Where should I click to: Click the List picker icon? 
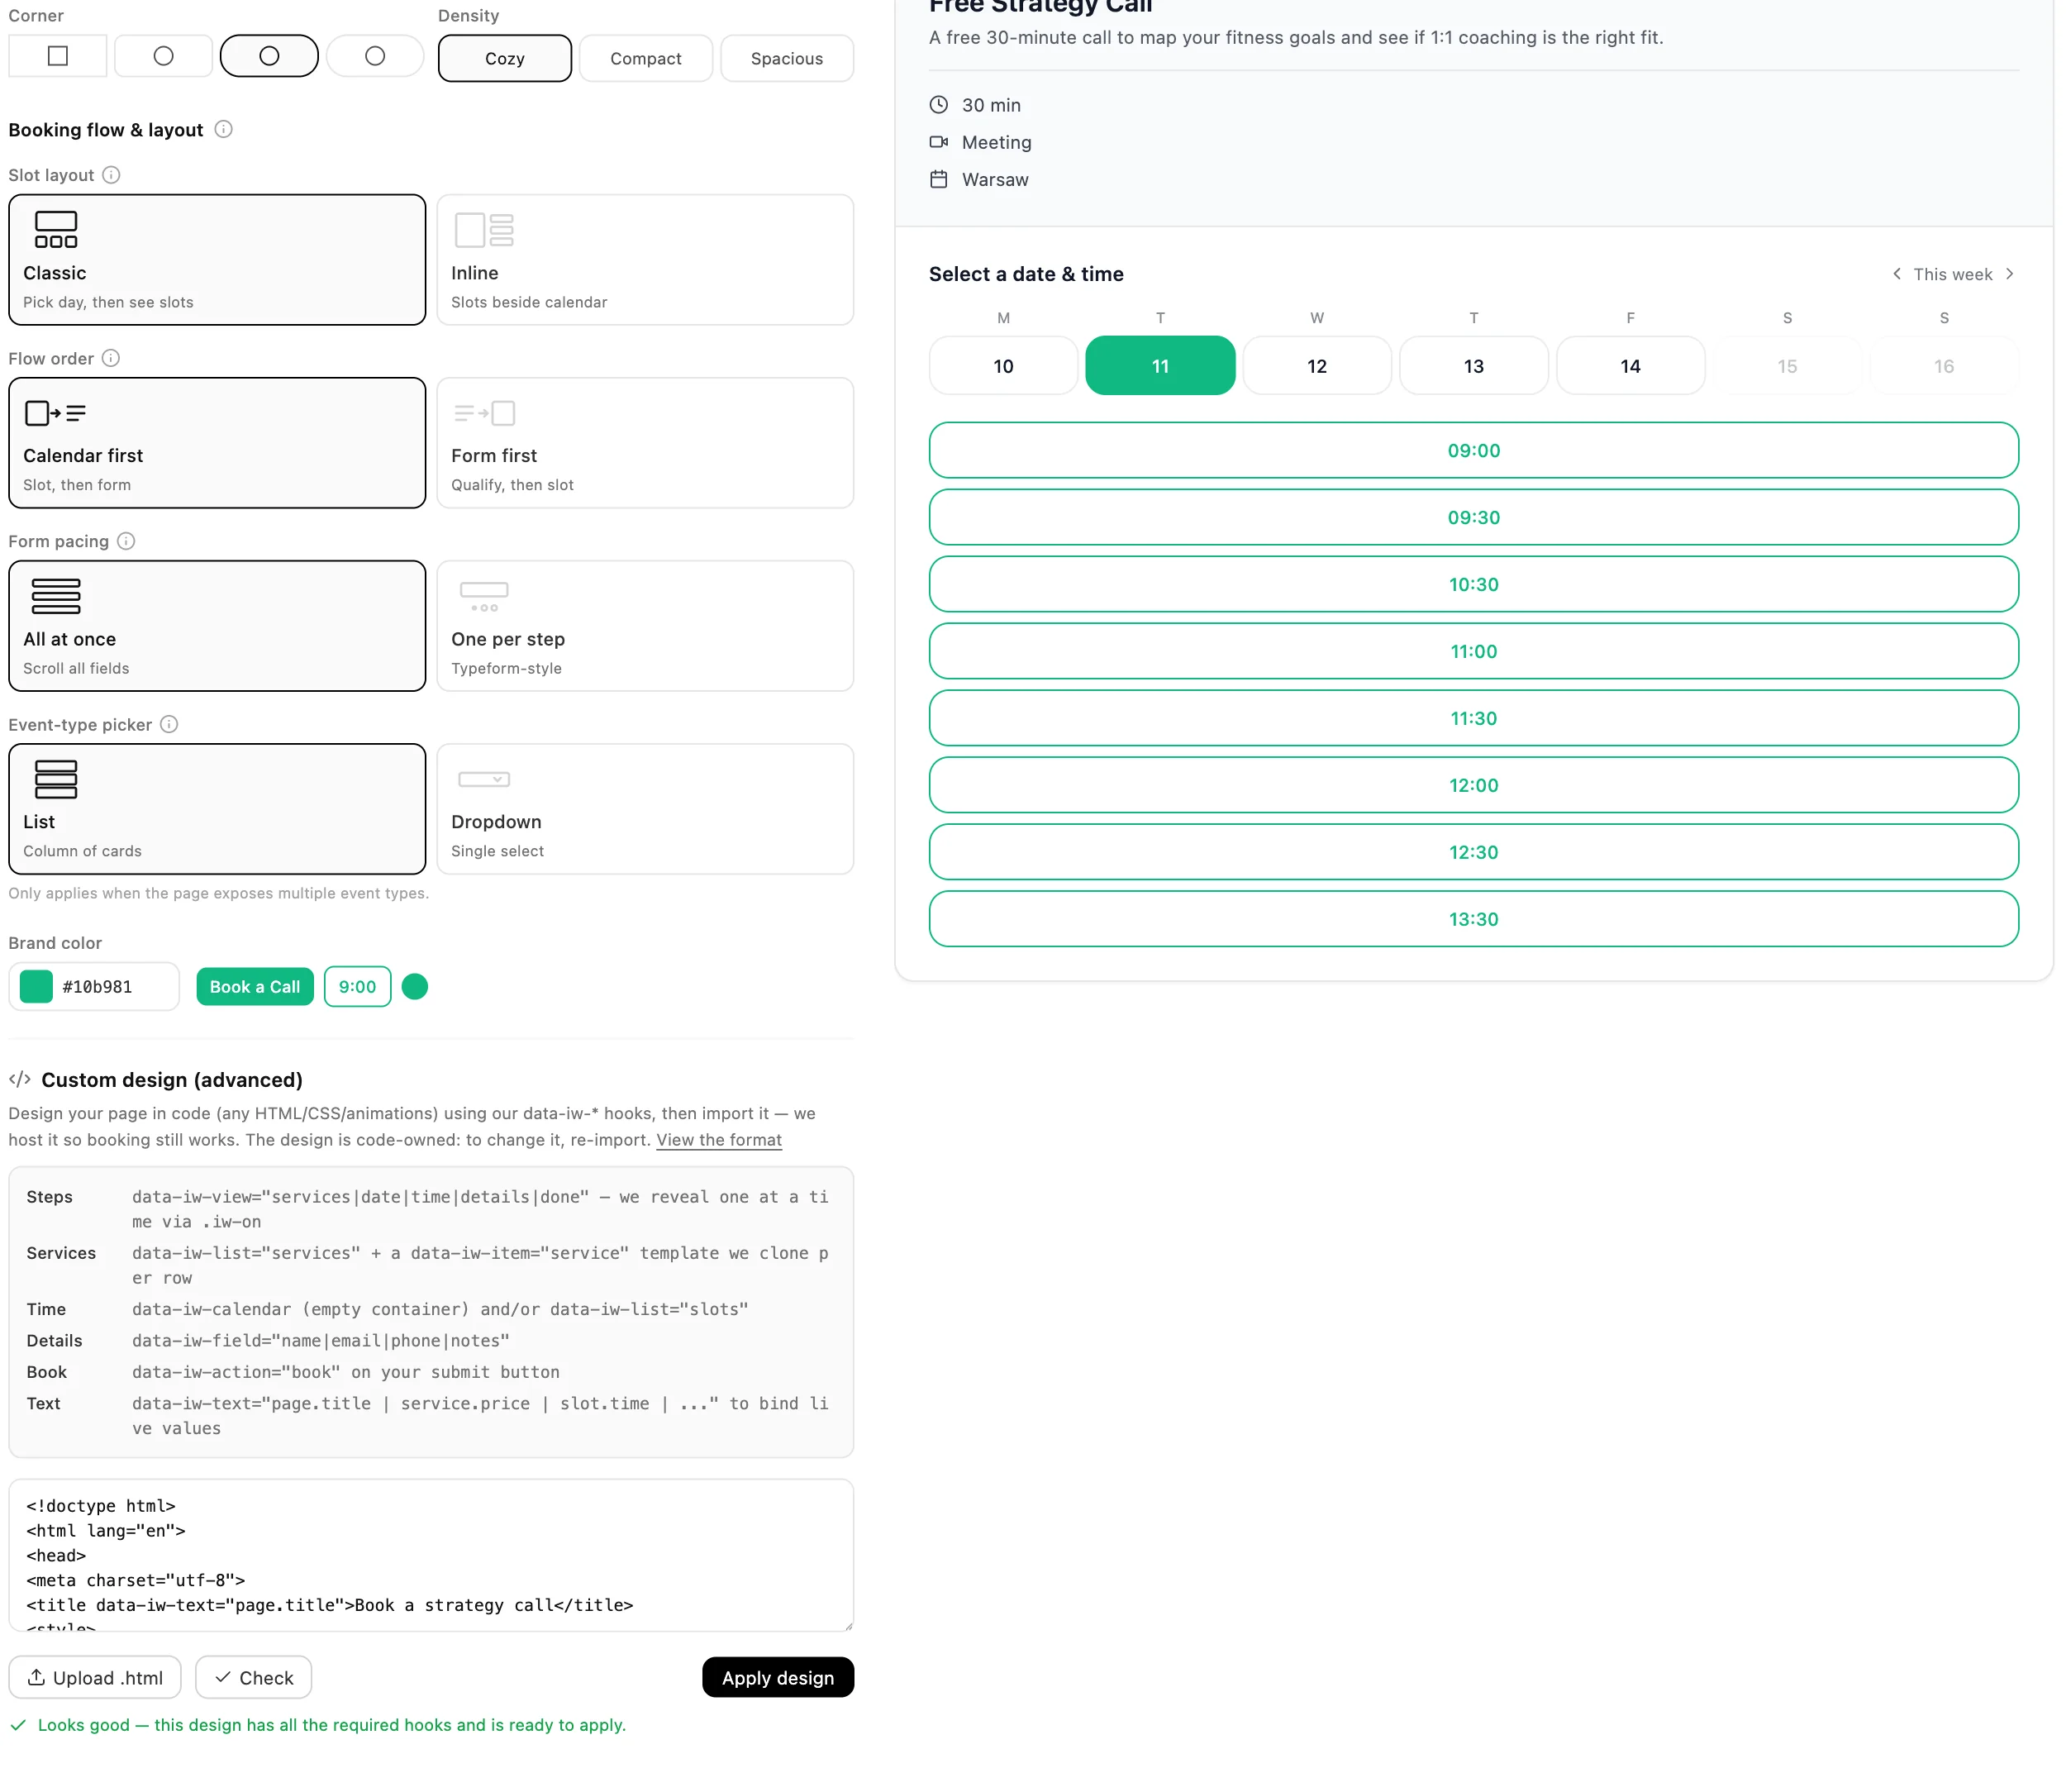click(x=56, y=779)
